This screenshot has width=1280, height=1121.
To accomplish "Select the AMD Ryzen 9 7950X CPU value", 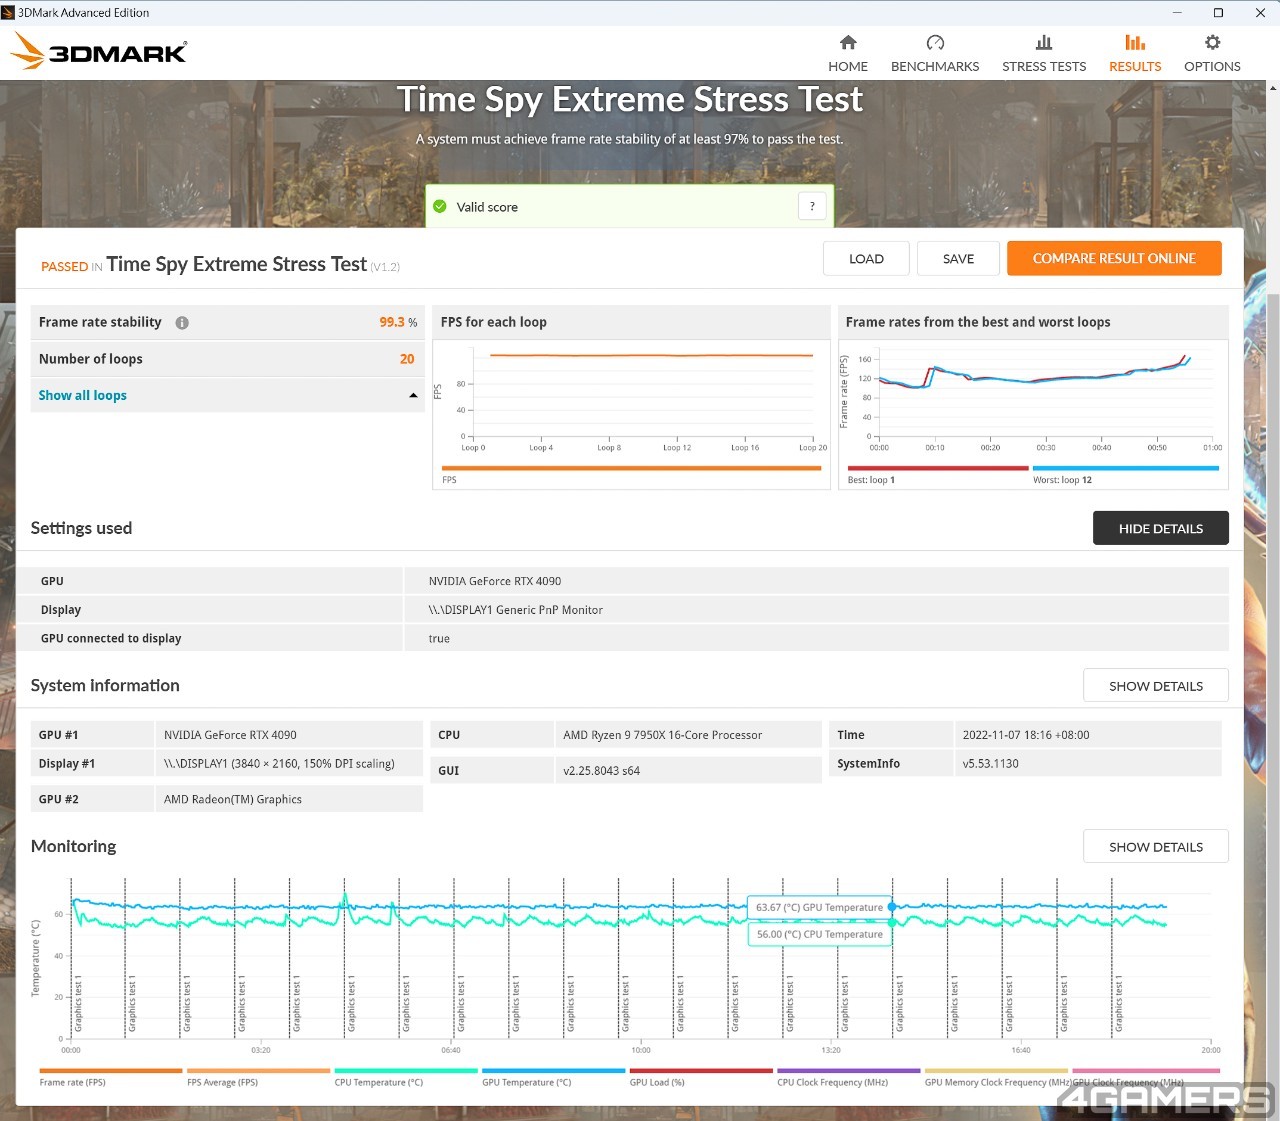I will (662, 735).
